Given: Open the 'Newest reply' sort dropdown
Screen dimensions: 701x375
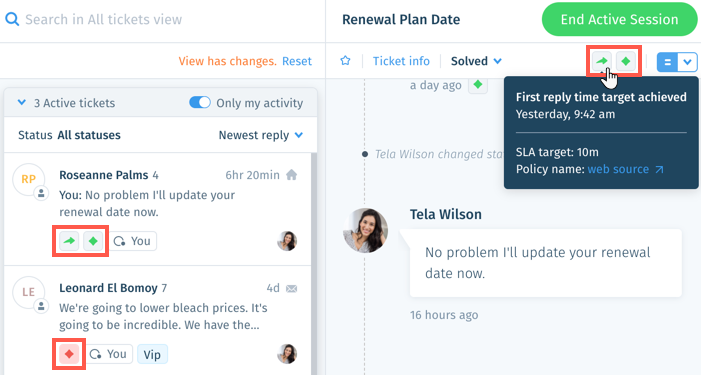Looking at the screenshot, I should tap(261, 135).
